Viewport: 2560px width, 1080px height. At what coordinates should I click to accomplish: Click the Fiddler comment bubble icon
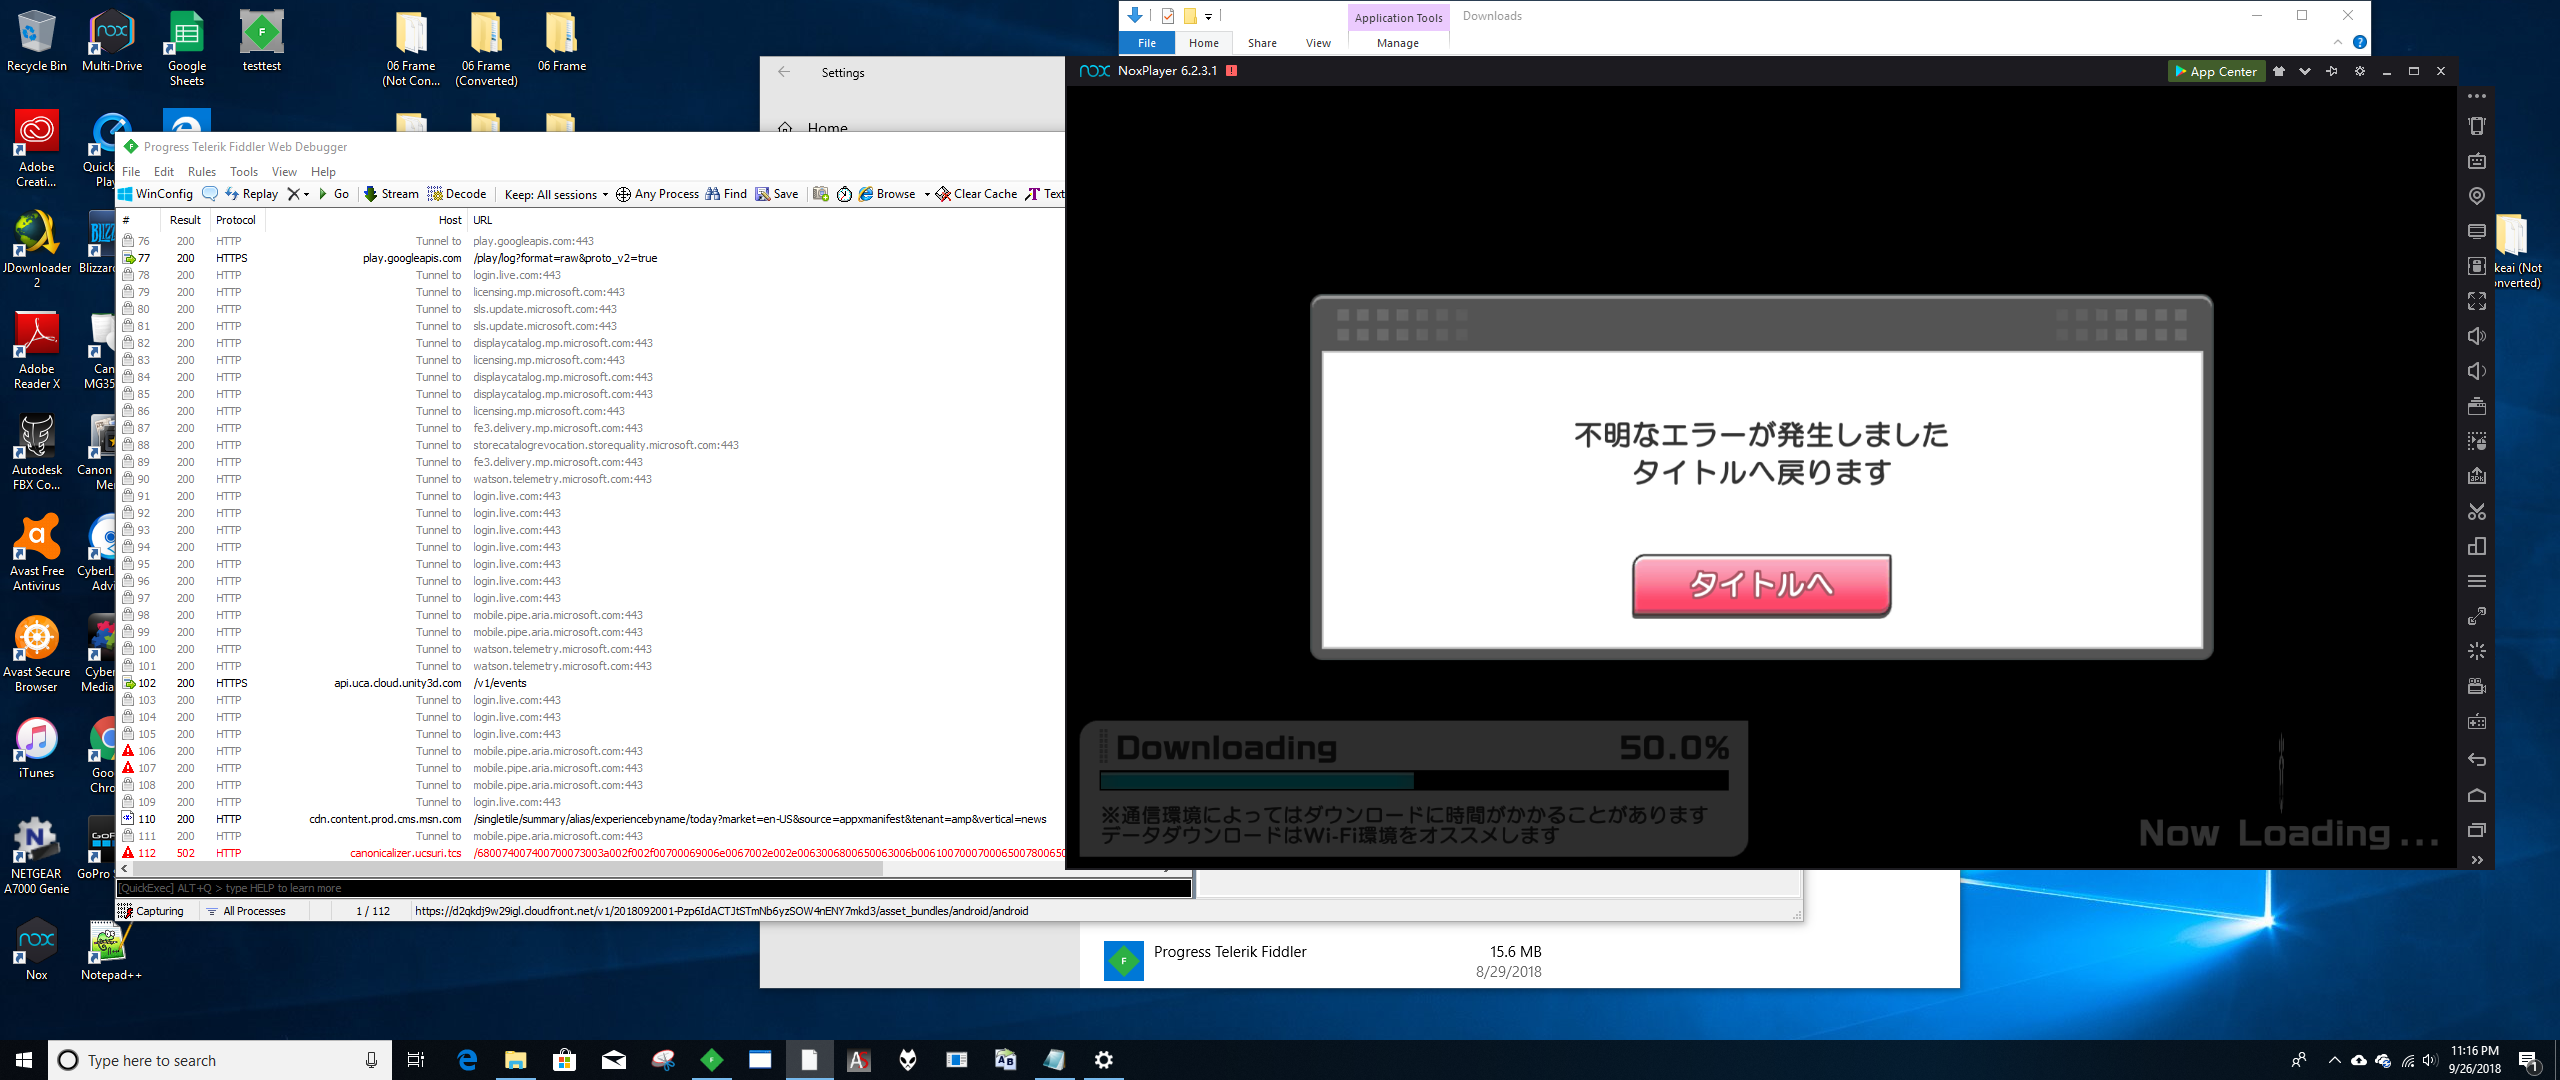click(x=210, y=194)
